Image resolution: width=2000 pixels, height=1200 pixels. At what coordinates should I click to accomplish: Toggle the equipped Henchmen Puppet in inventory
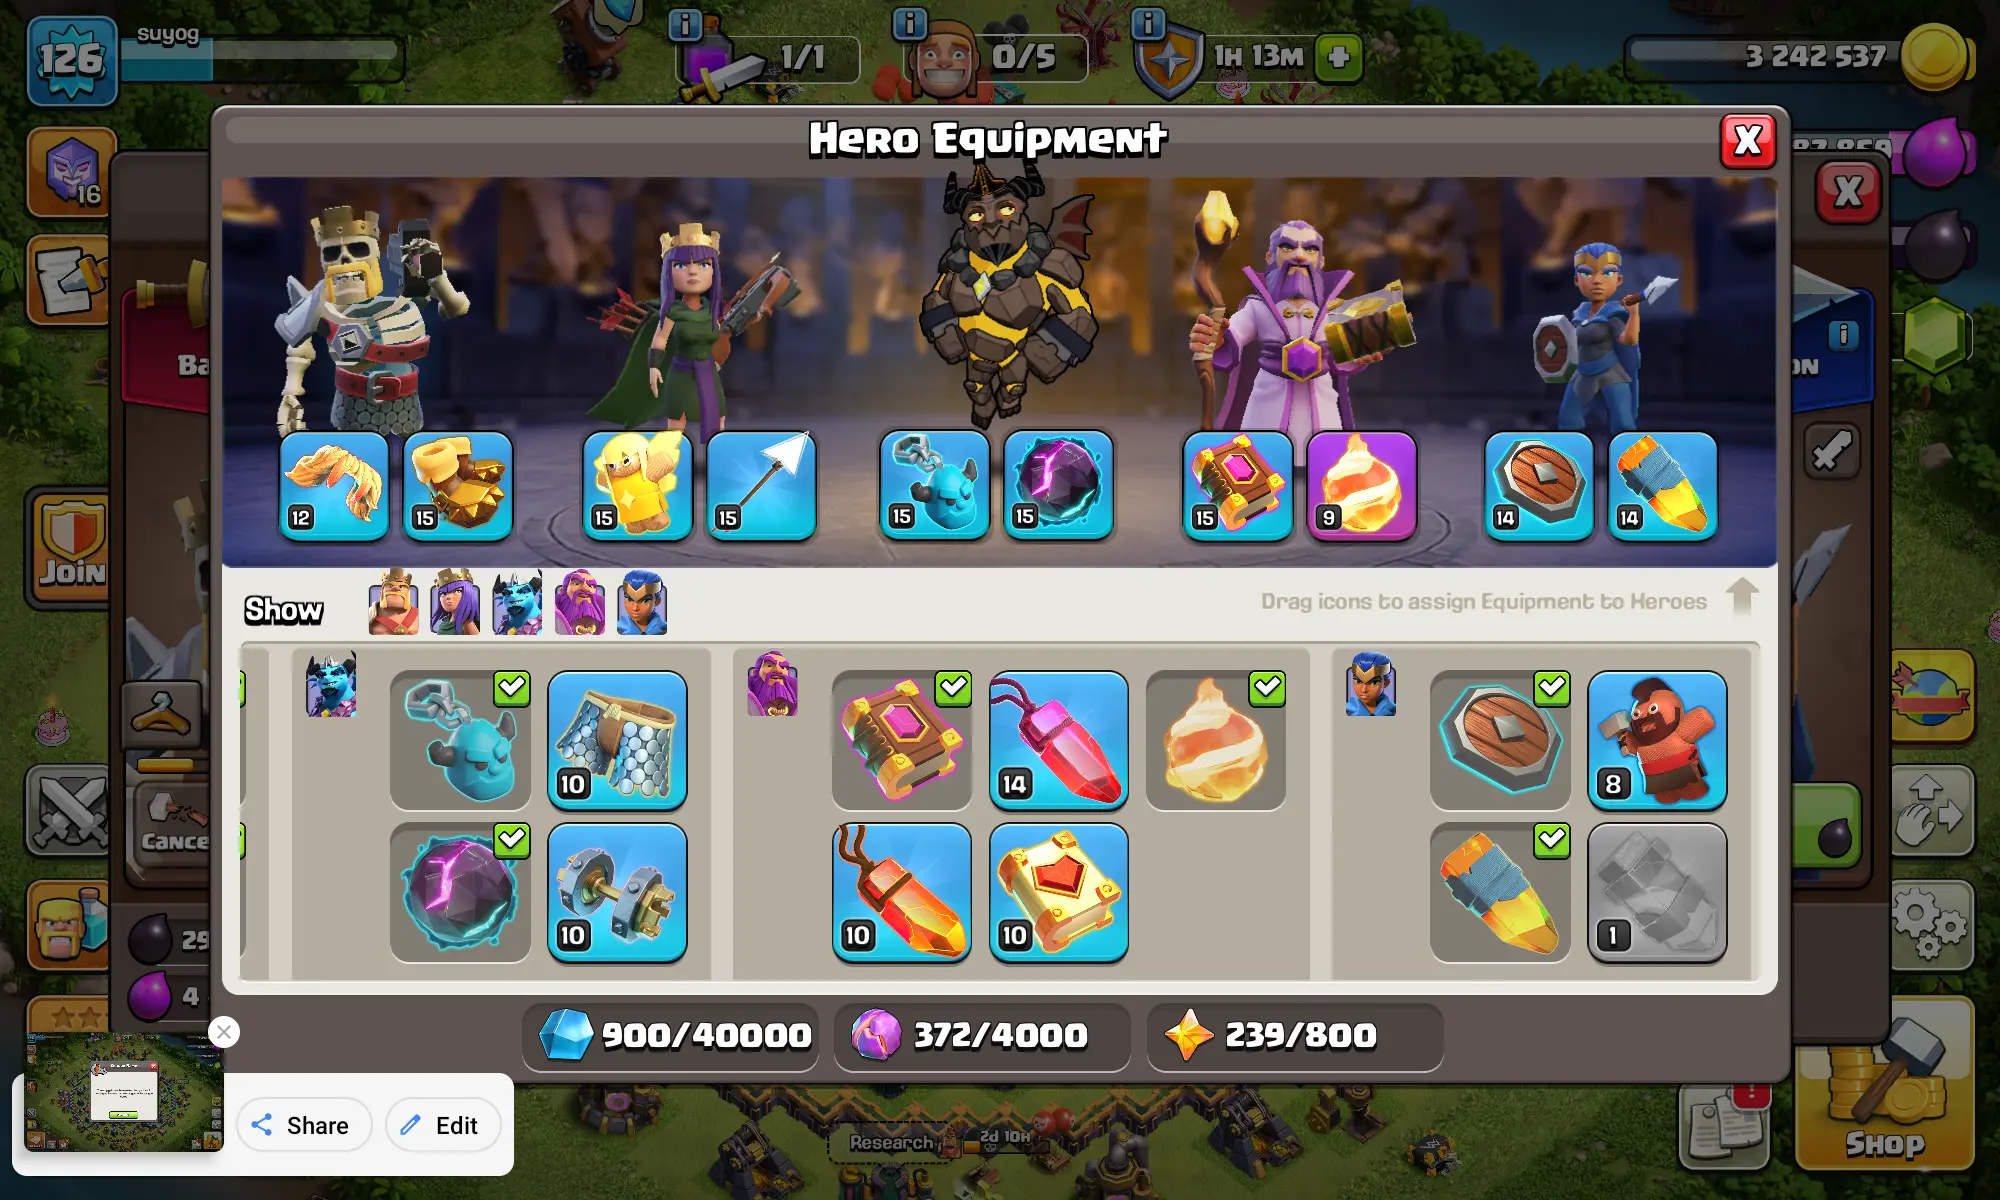[x=460, y=740]
